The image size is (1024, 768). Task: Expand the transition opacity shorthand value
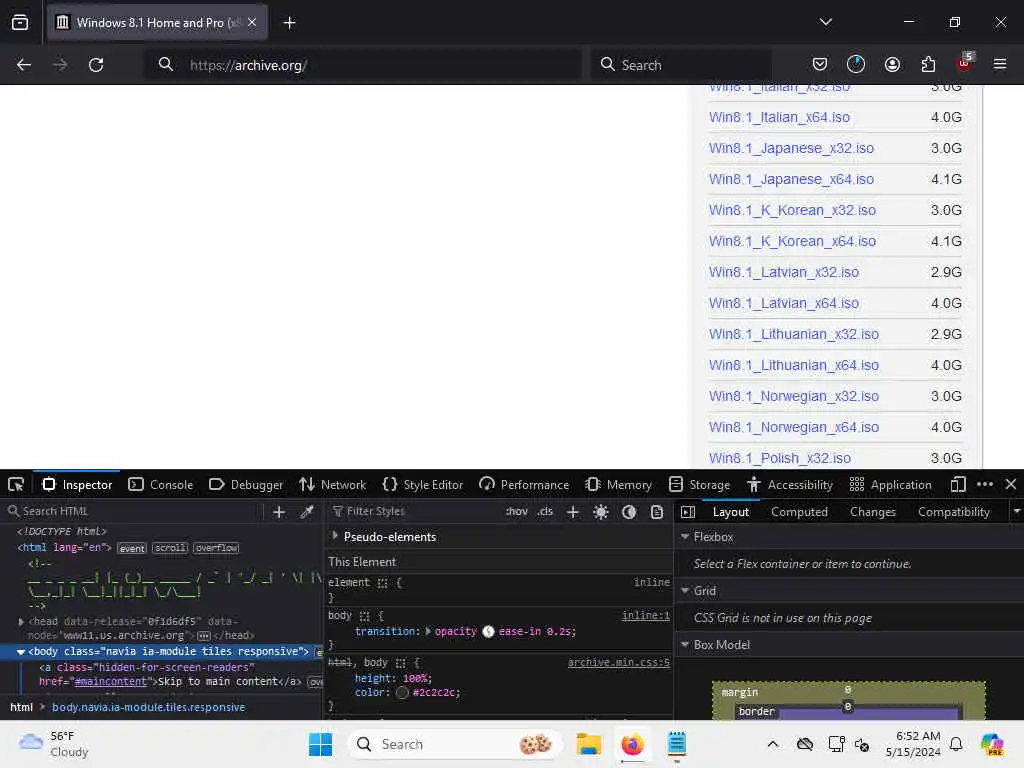pos(428,632)
